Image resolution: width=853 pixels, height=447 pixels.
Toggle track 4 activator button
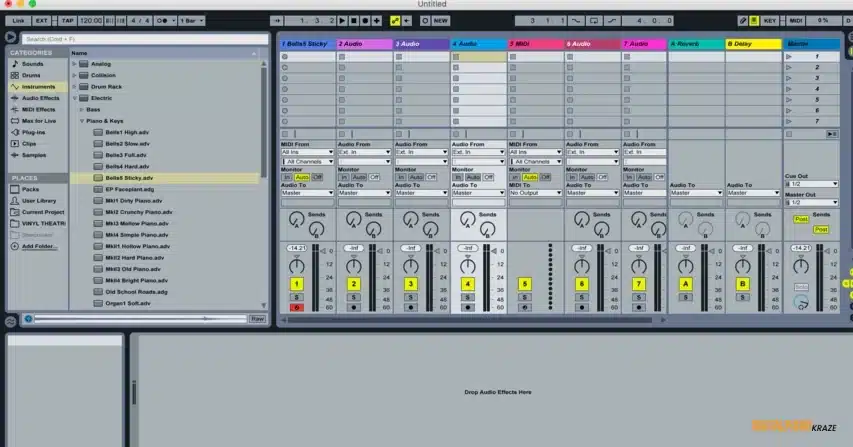click(467, 285)
